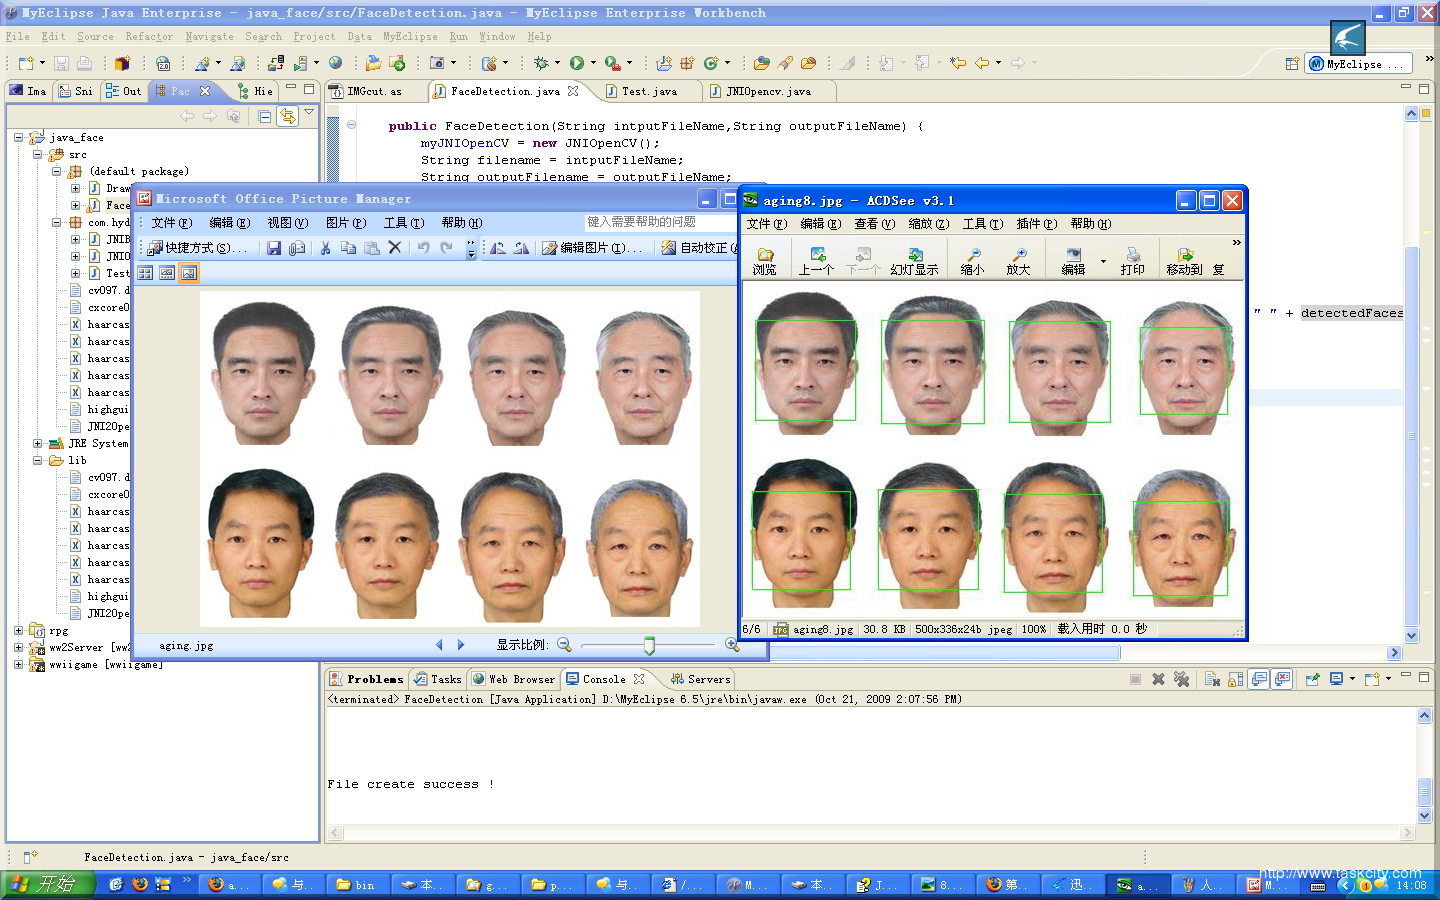Click the Edit Pictures (编辑图片) button
Screen dimensions: 1440x900
pyautogui.click(x=592, y=248)
